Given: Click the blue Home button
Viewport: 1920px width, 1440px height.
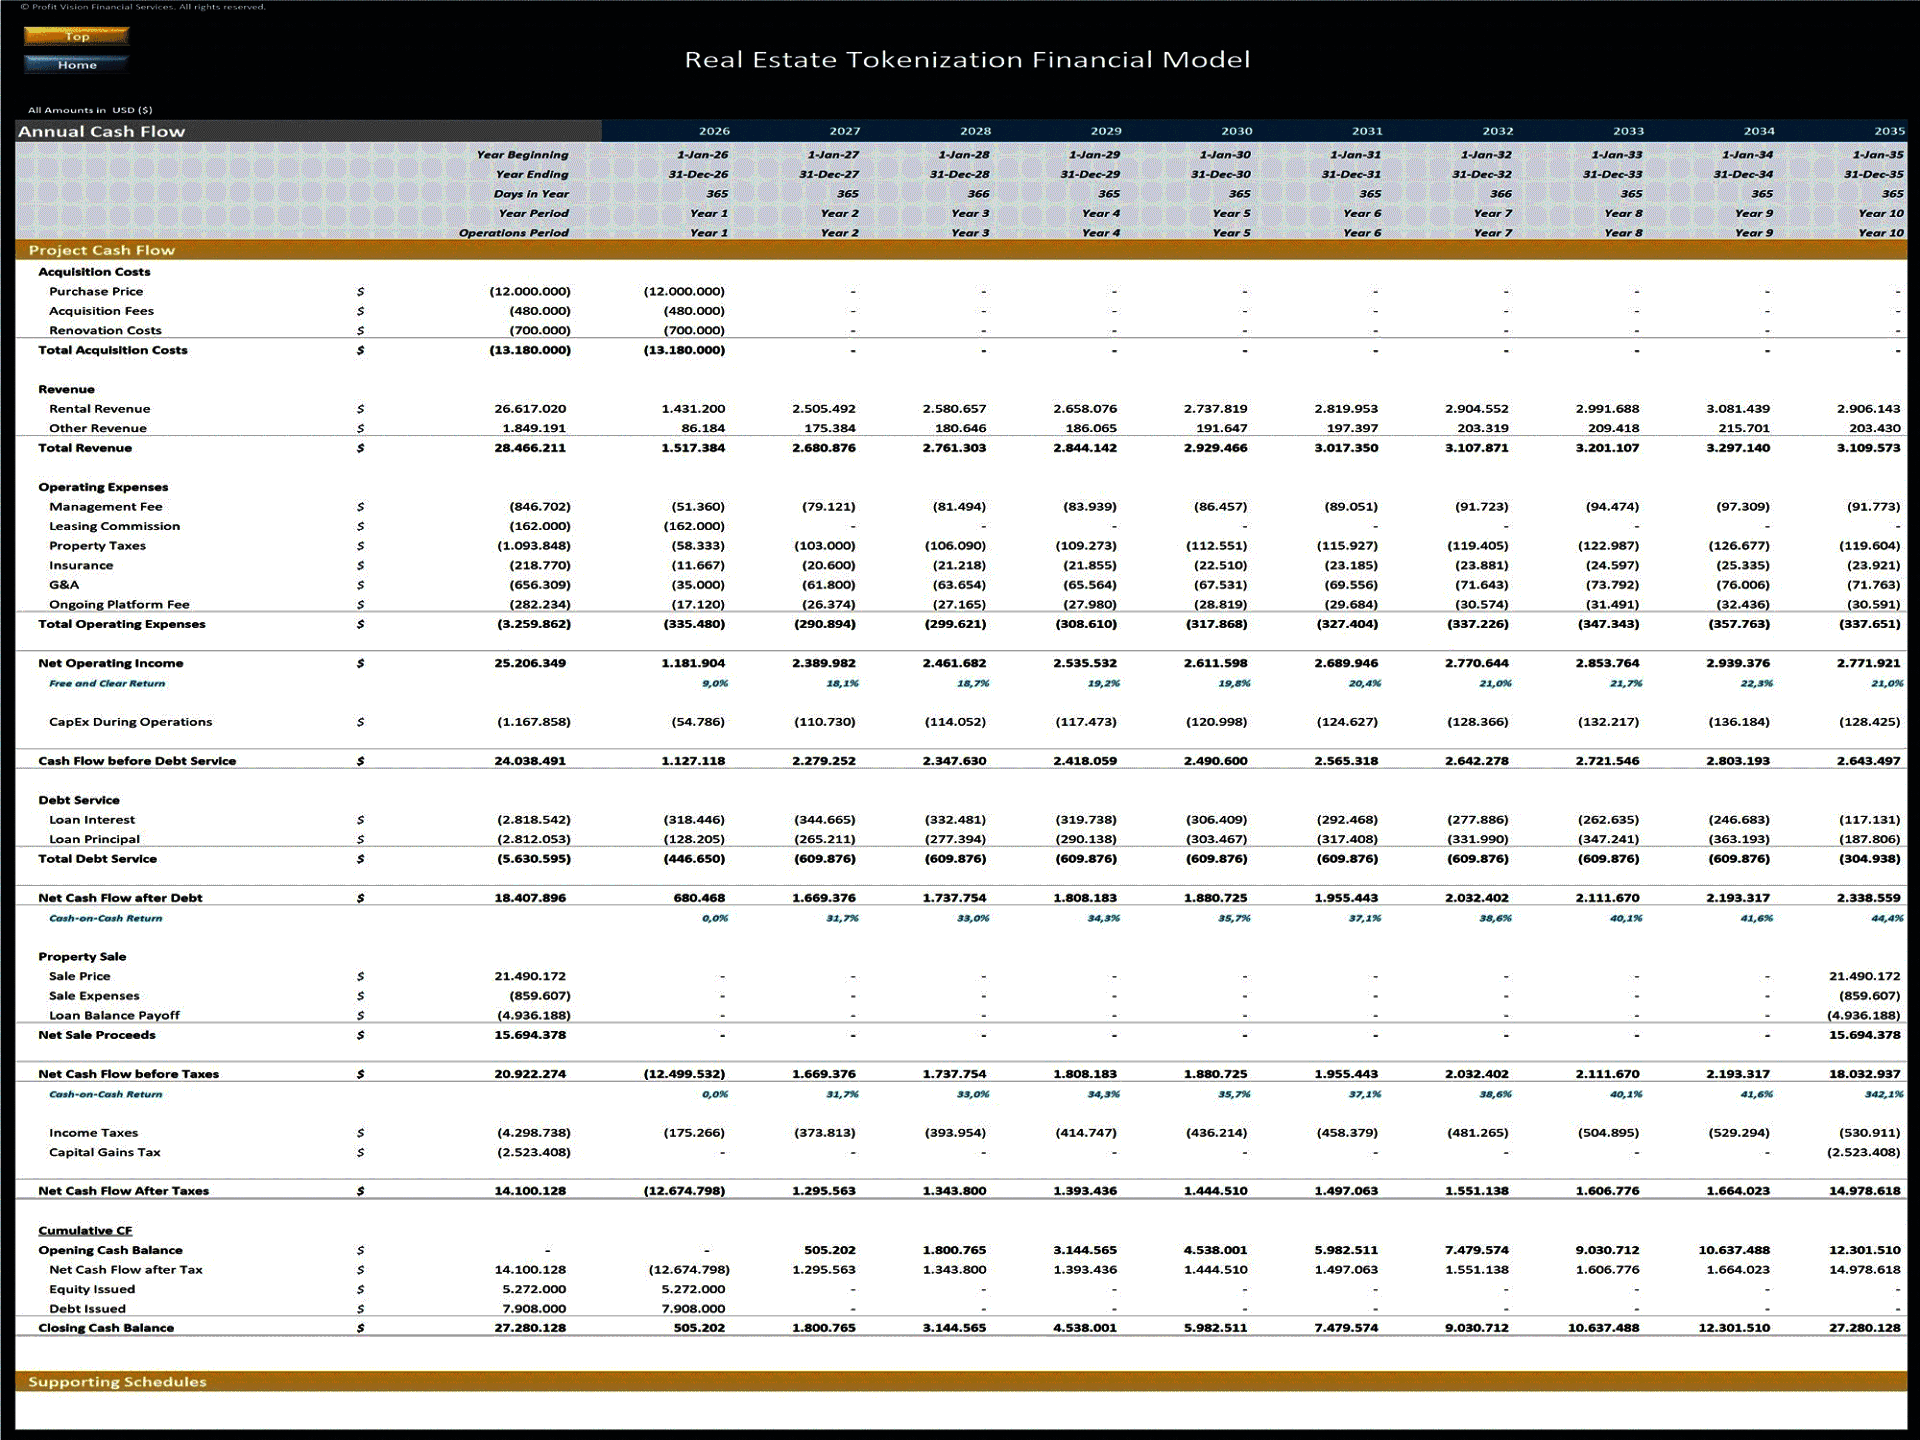Looking at the screenshot, I should point(77,65).
